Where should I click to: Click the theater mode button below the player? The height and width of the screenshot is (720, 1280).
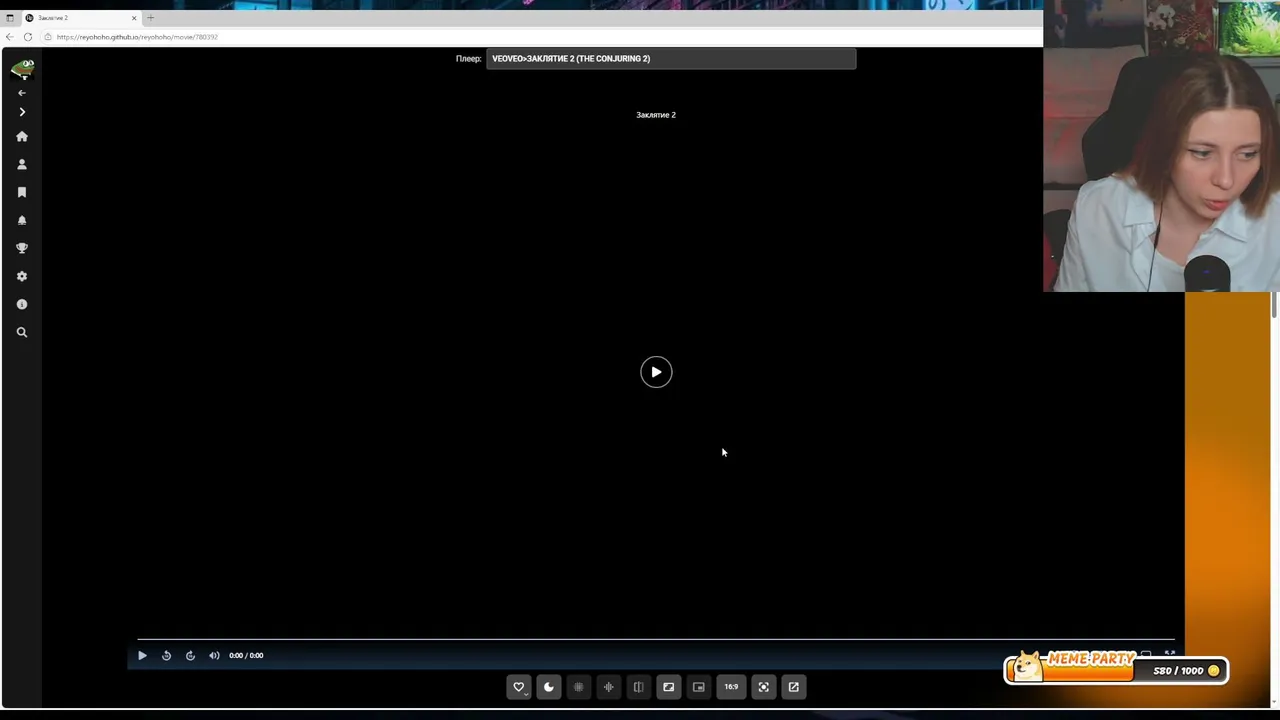(x=668, y=687)
